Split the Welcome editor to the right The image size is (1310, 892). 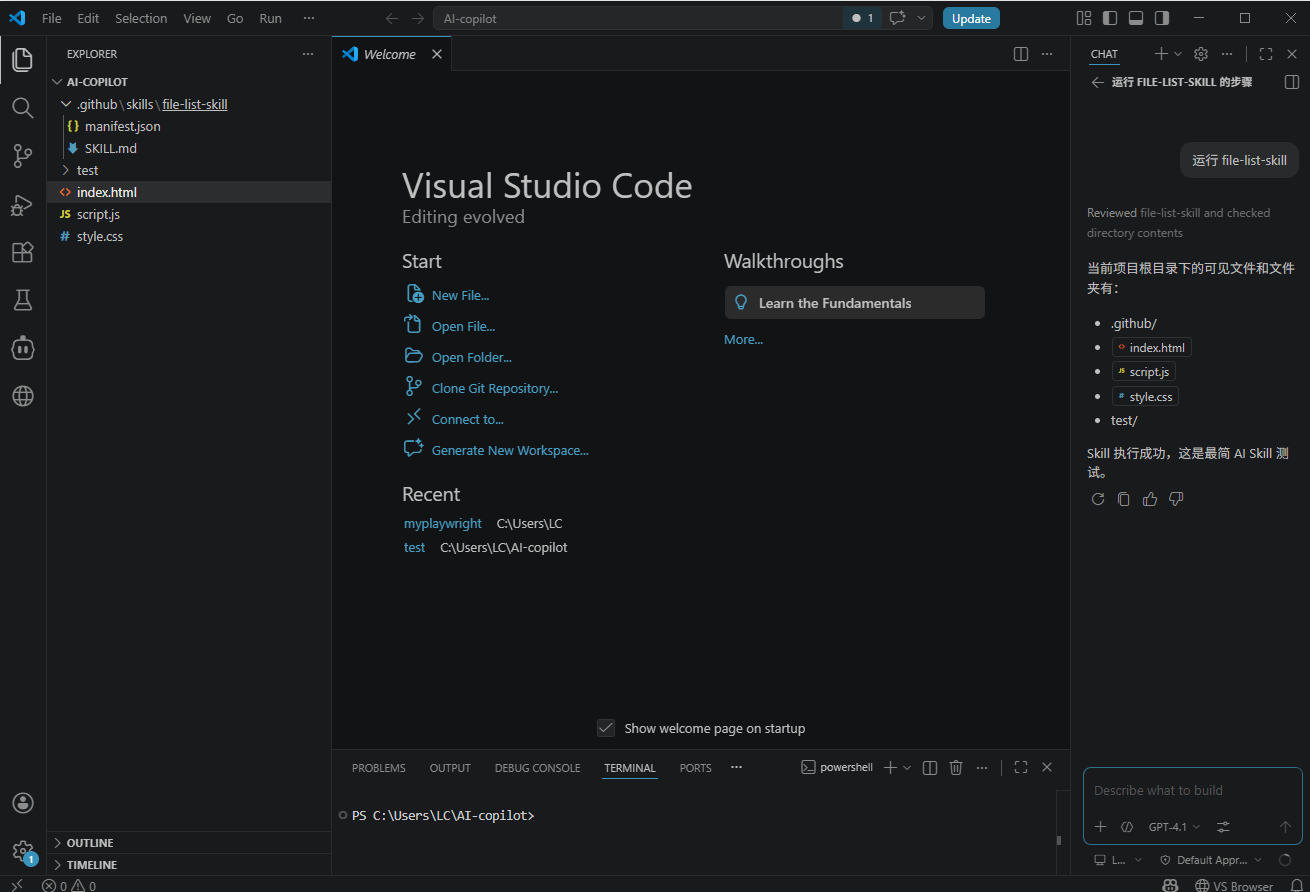coord(1020,54)
